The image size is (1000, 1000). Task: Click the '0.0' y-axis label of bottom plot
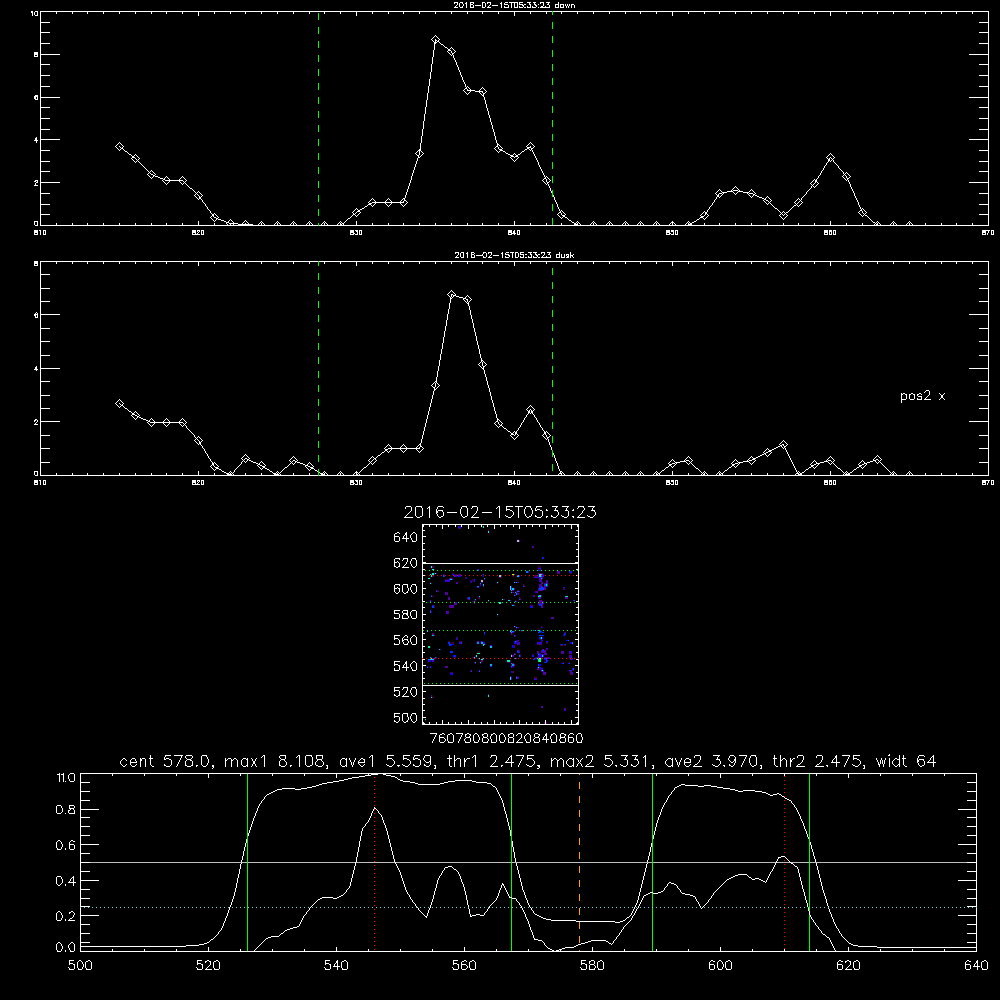pos(66,947)
